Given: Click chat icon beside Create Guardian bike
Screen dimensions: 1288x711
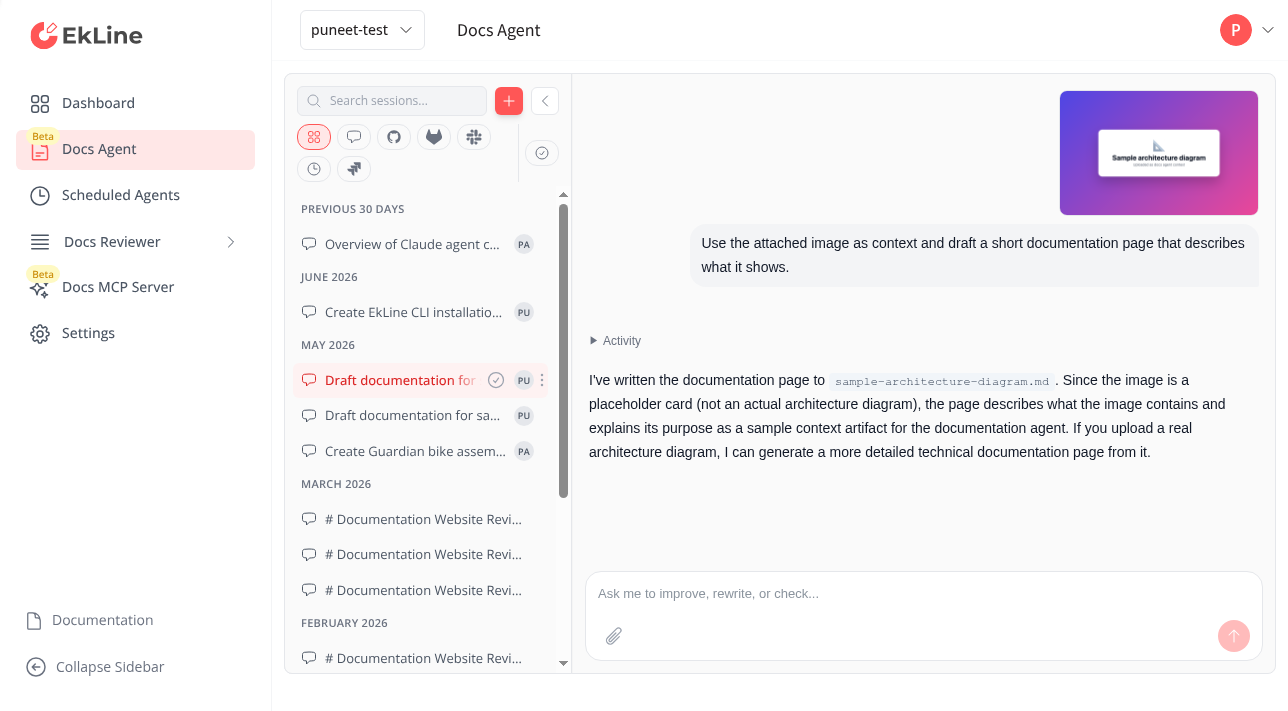Looking at the screenshot, I should [309, 451].
